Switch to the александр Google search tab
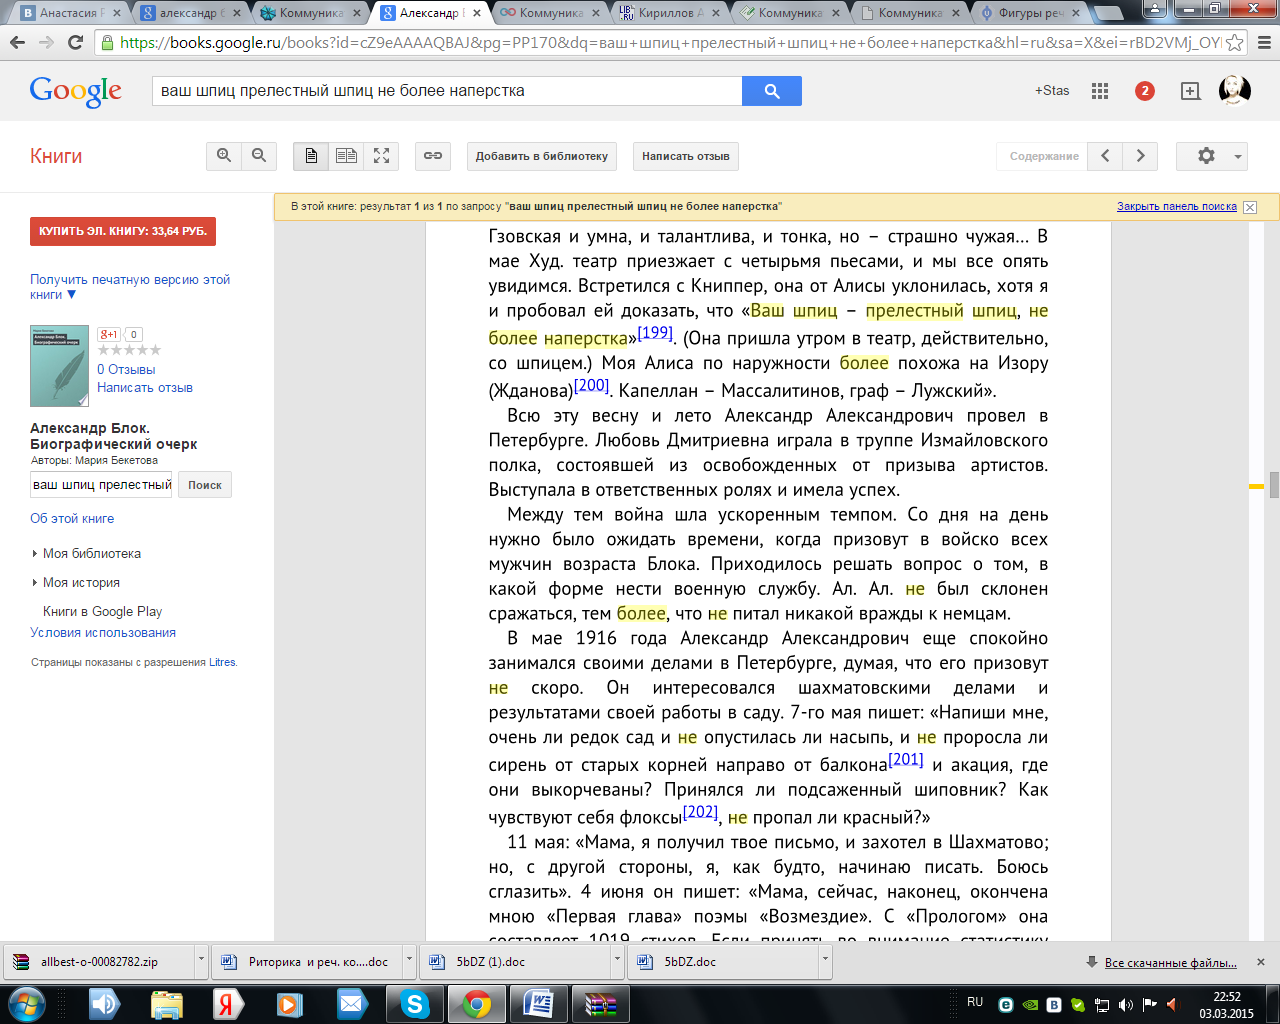Image resolution: width=1280 pixels, height=1024 pixels. [x=188, y=13]
